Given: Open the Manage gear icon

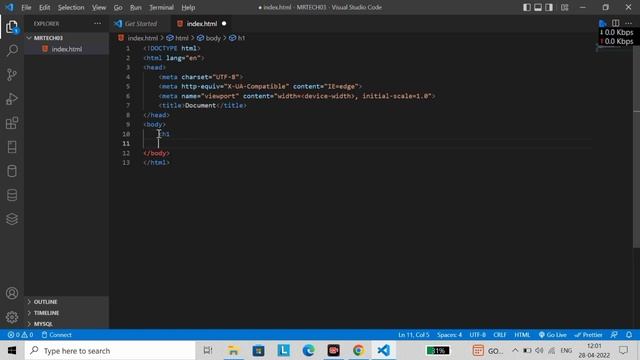Looking at the screenshot, I should tap(12, 317).
